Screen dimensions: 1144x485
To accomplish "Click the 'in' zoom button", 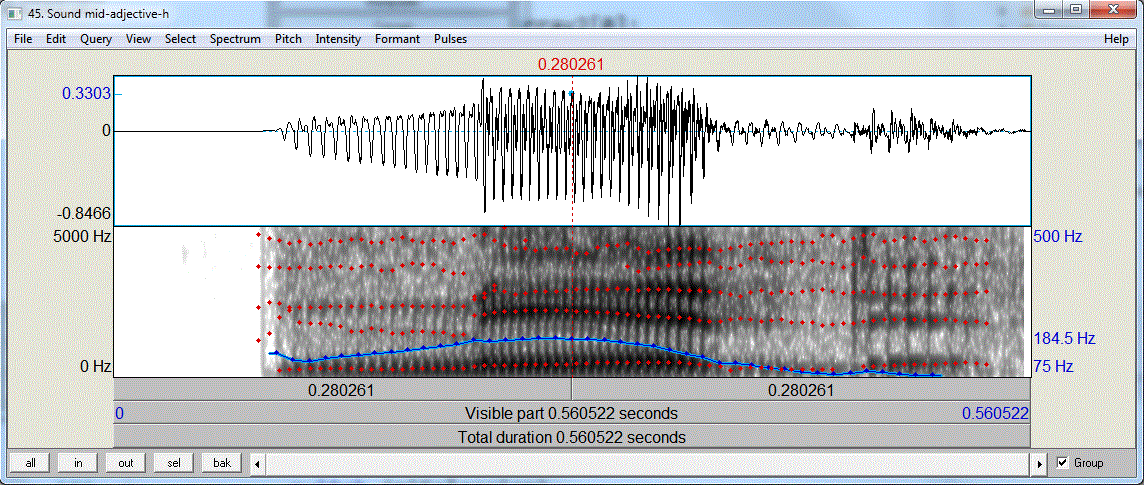I will [78, 462].
